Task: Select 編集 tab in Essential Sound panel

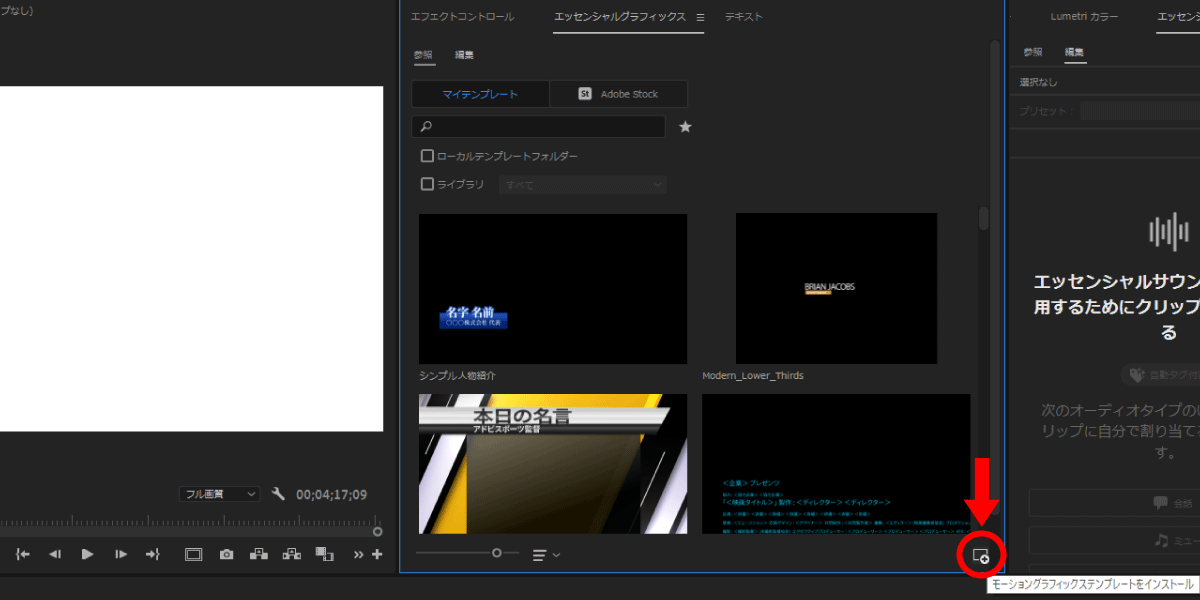Action: (1075, 52)
